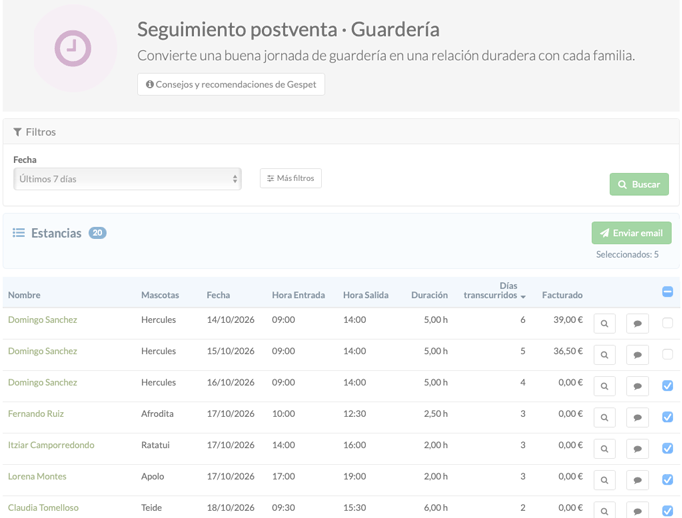Open comment bubble for Fernando Ruiz row
This screenshot has height=518, width=682.
pos(637,418)
